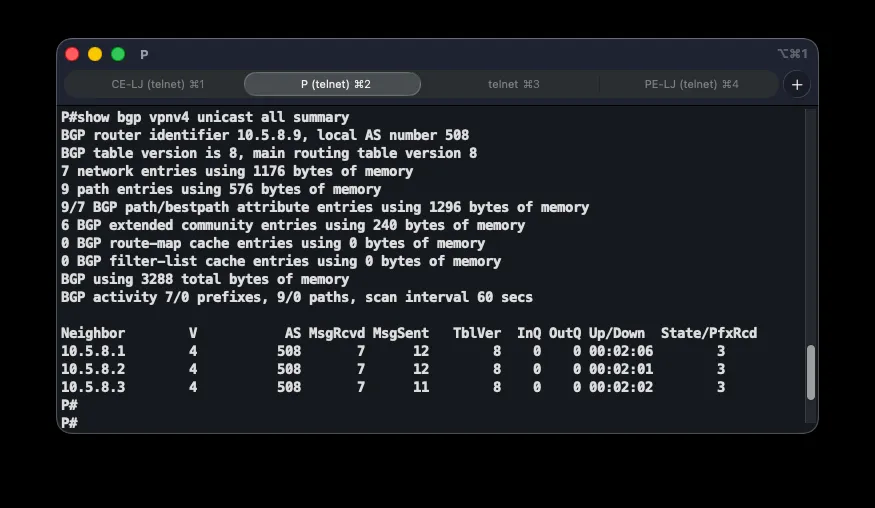Click the ⌥⌘1 shortcut indicator in title bar
The width and height of the screenshot is (875, 508).
(792, 54)
